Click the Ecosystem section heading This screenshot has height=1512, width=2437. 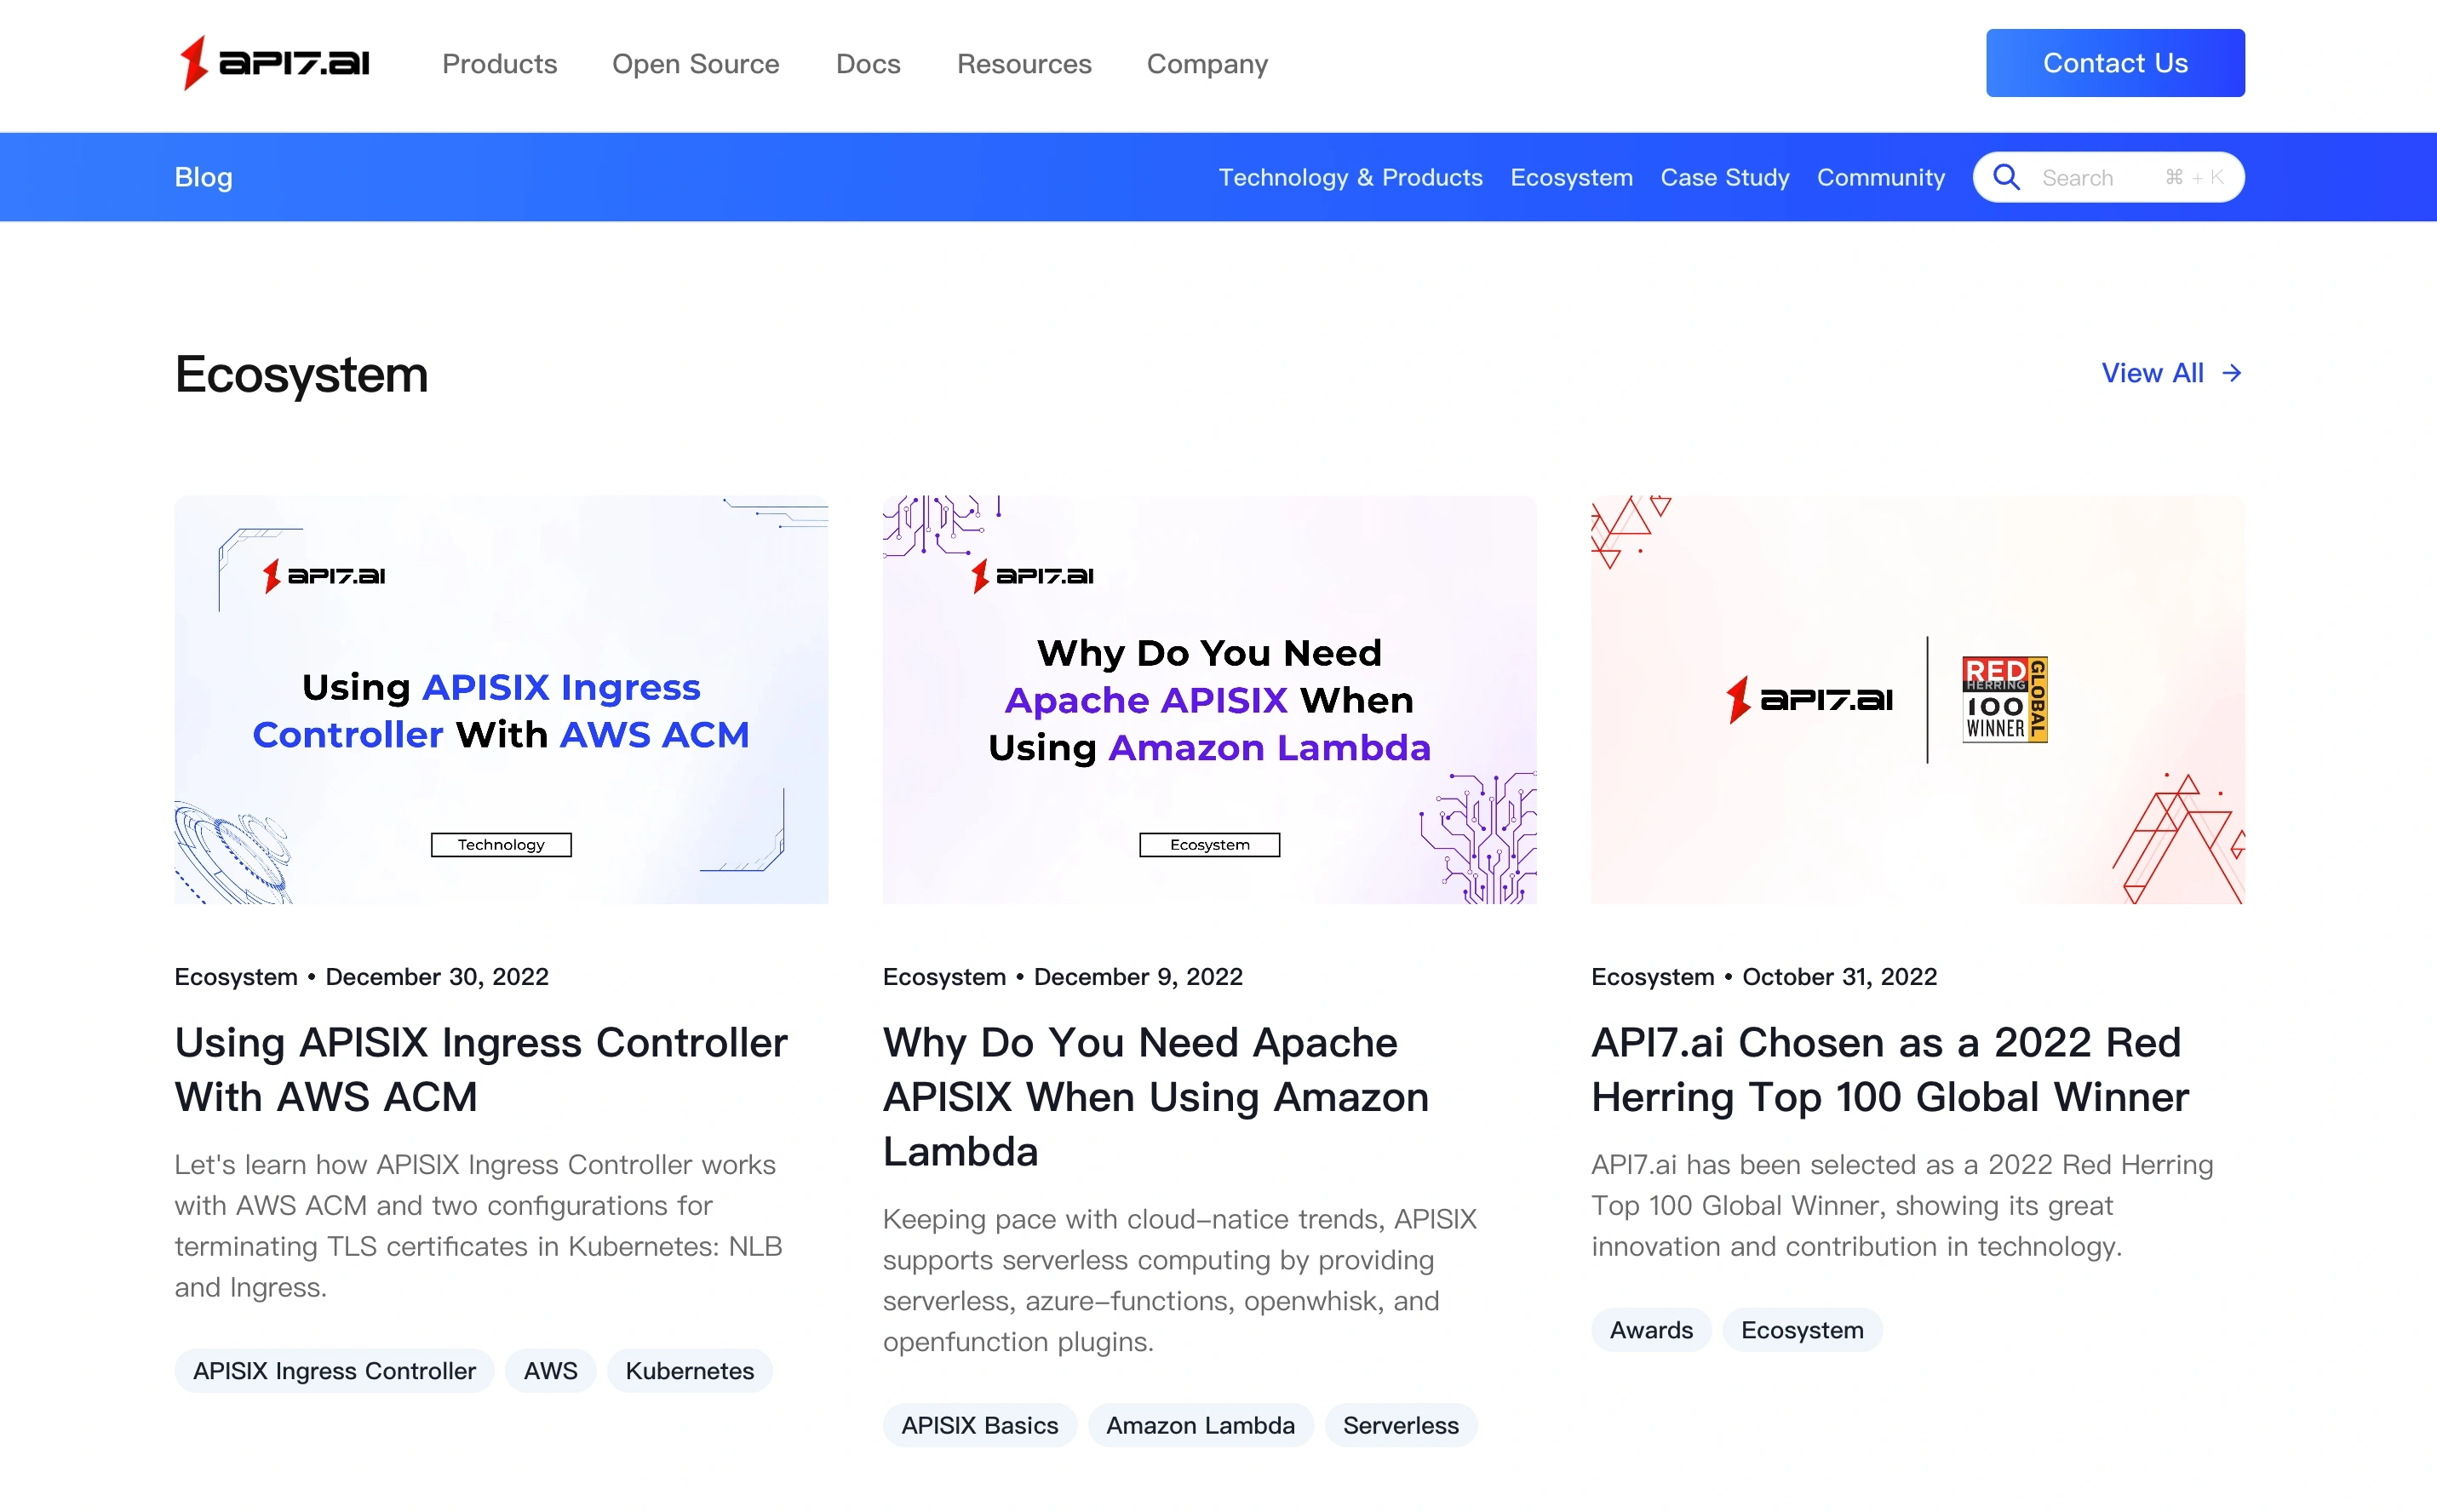click(x=301, y=375)
